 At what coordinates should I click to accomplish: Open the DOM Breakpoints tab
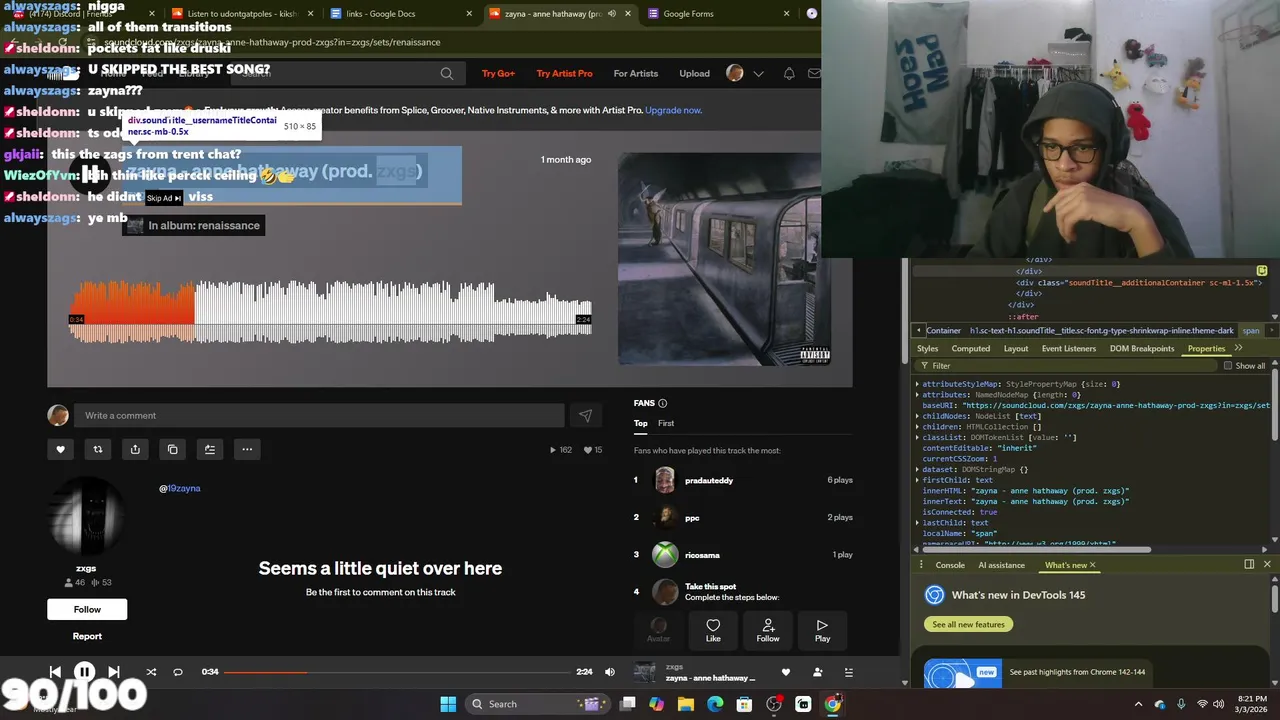1142,349
